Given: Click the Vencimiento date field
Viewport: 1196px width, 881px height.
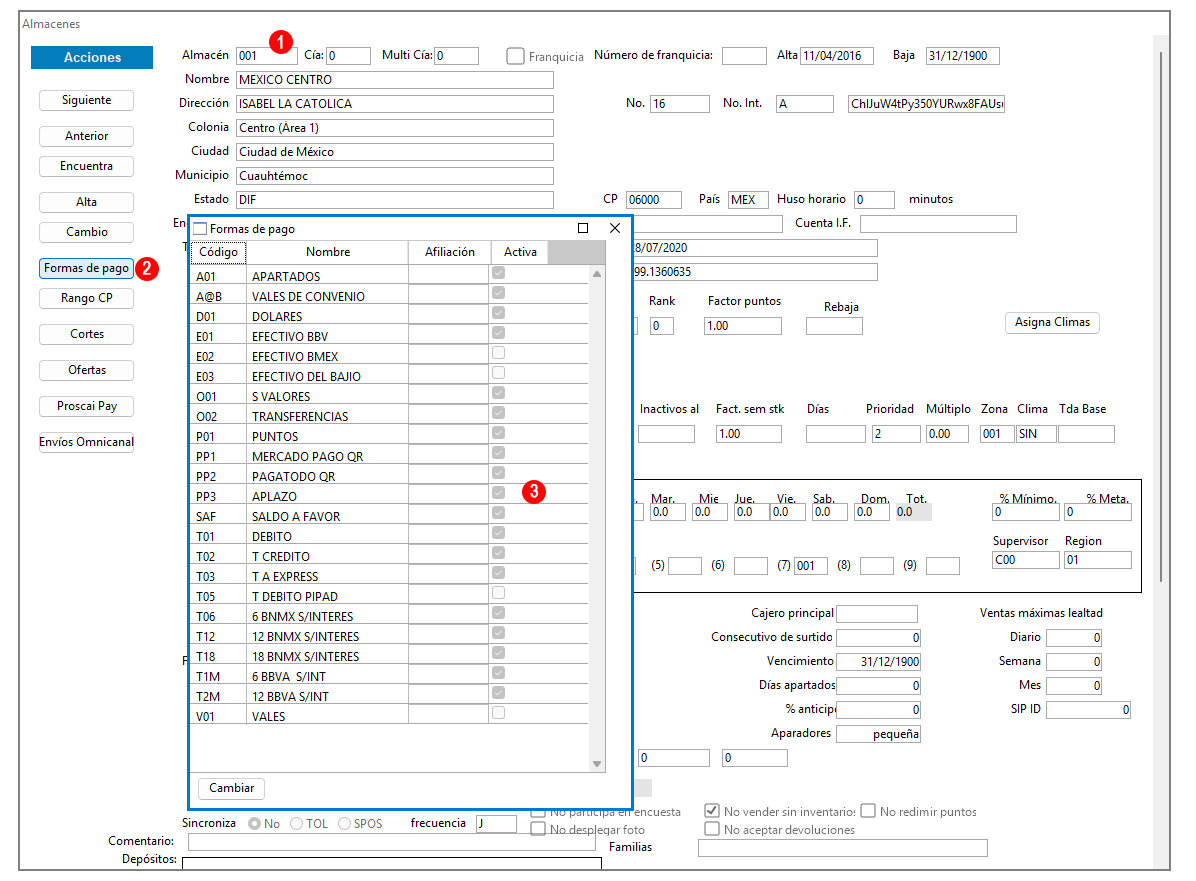Looking at the screenshot, I should (878, 661).
